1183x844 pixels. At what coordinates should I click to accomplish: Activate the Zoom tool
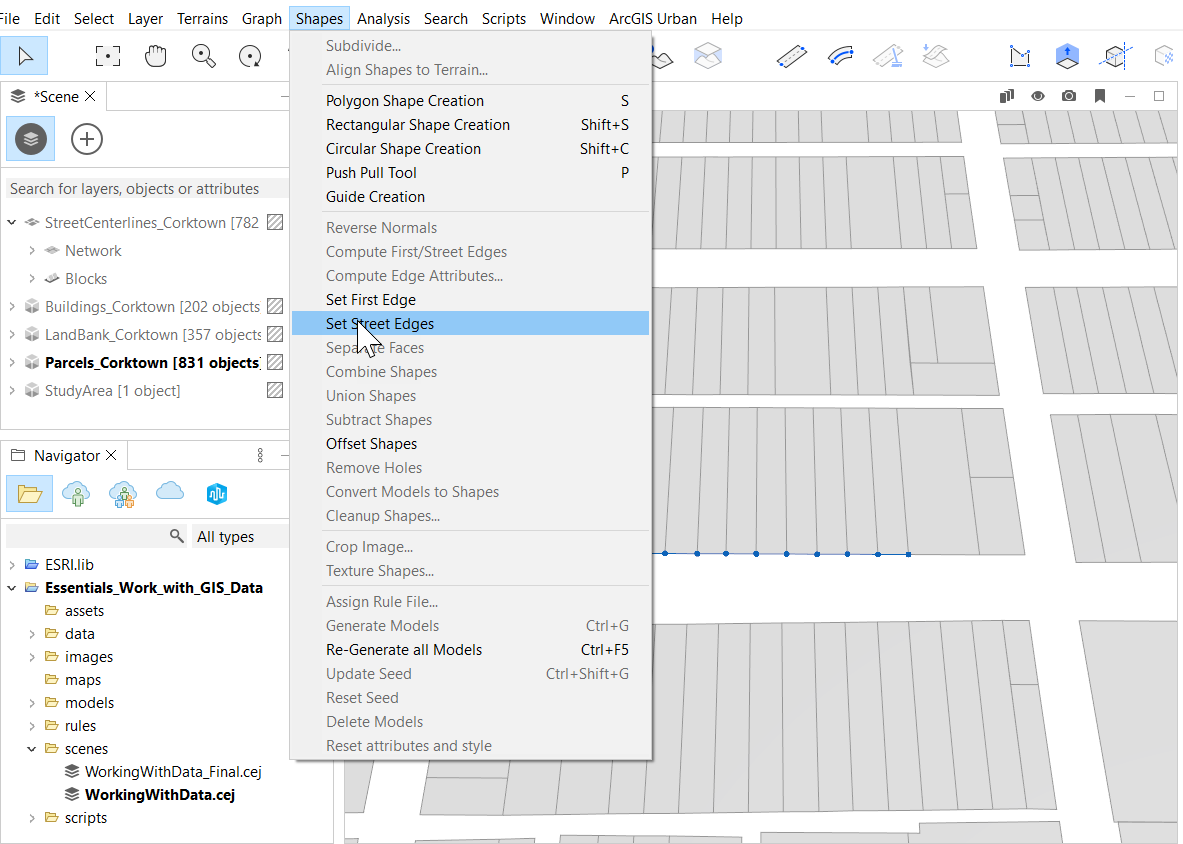[x=203, y=56]
